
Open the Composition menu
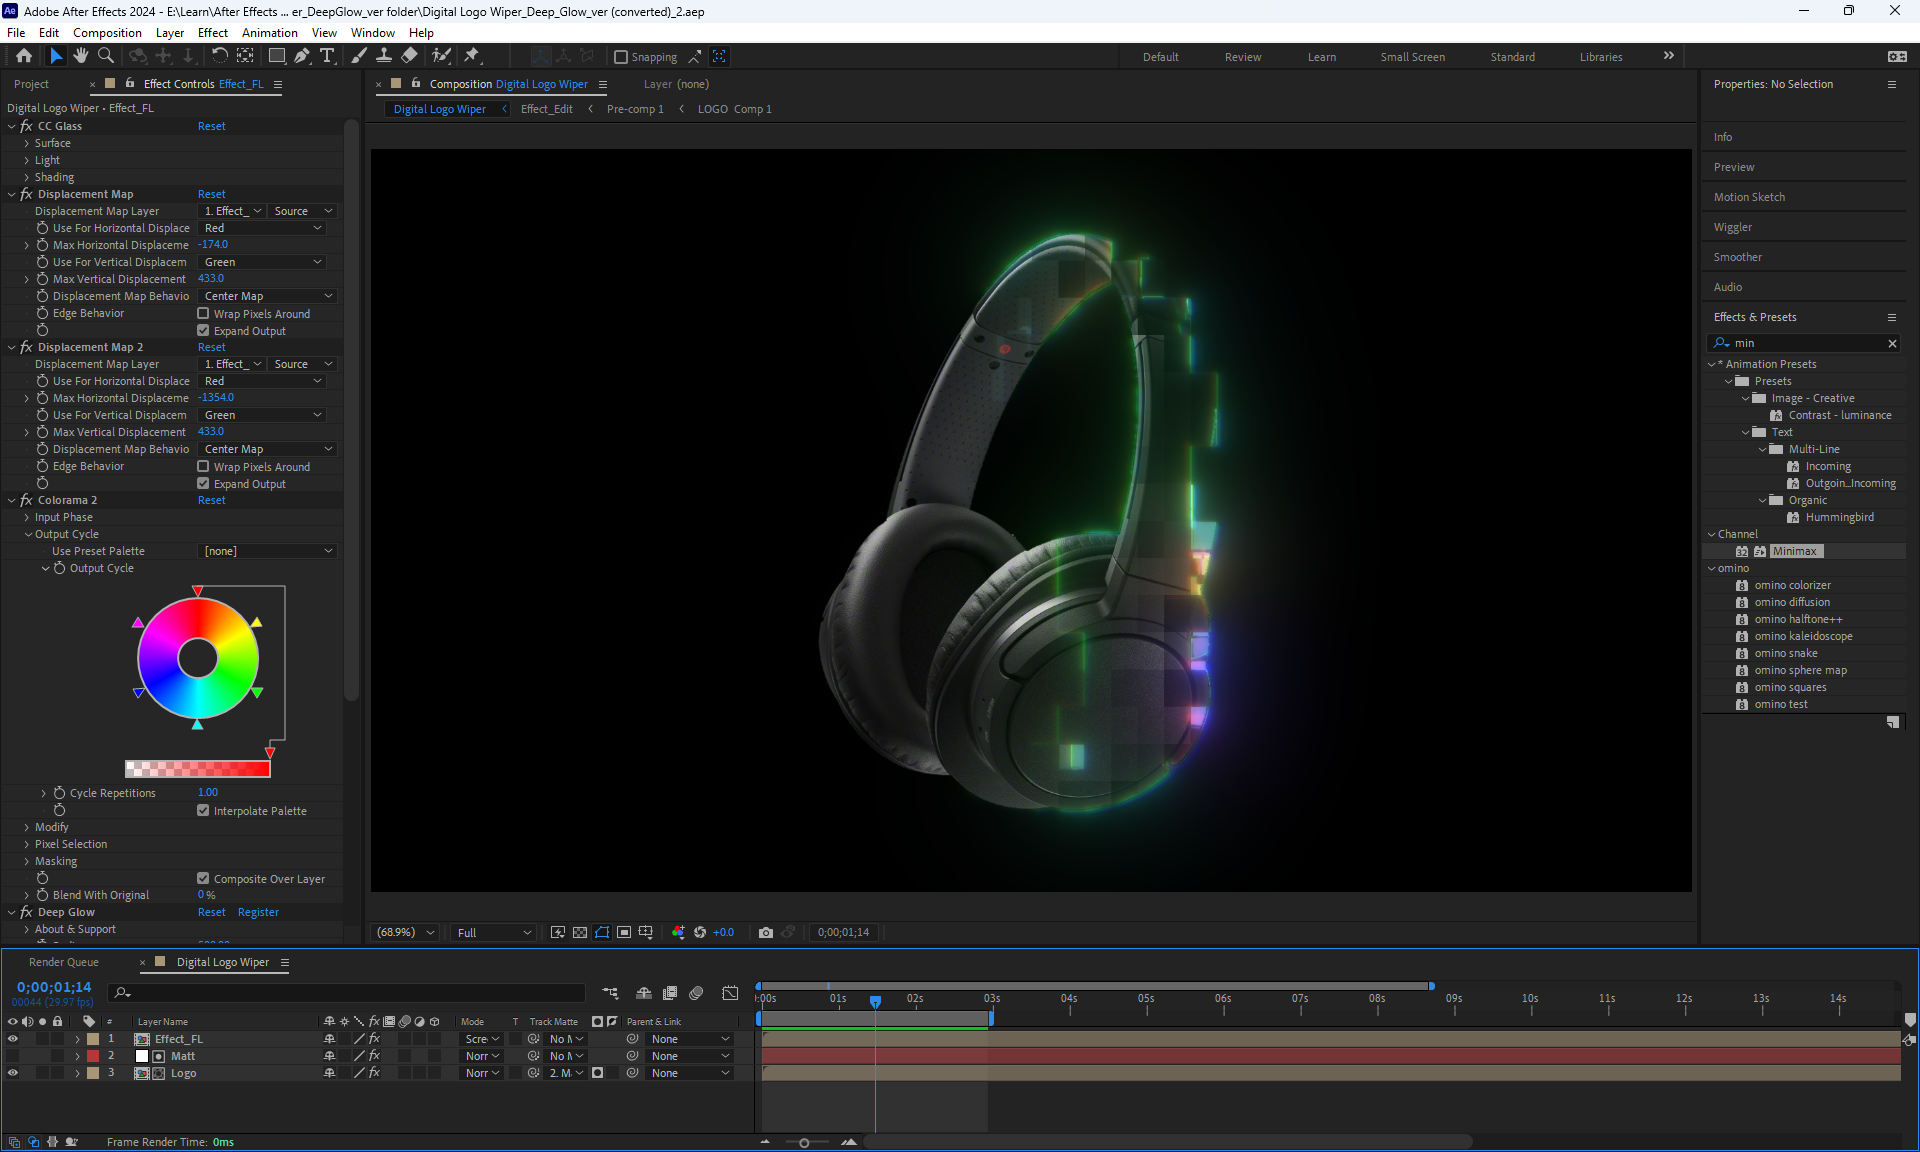pos(107,32)
